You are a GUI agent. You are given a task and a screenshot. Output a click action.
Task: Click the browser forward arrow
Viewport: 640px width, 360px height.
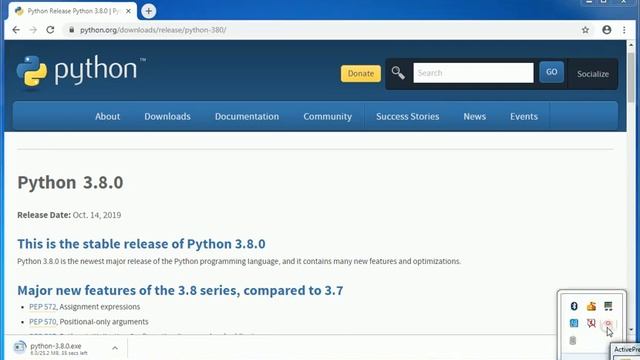point(33,30)
